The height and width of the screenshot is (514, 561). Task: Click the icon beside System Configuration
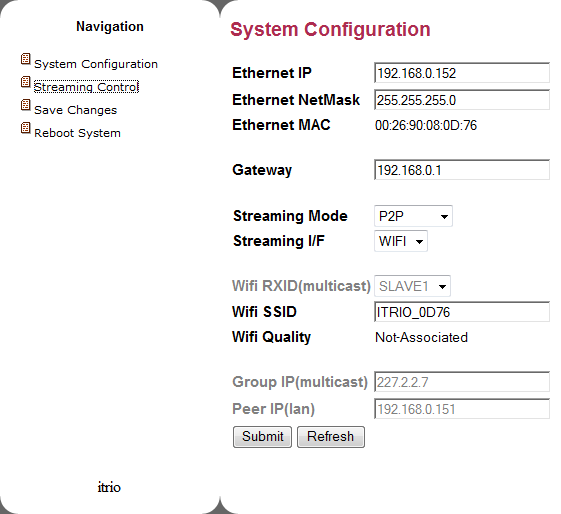[25, 59]
